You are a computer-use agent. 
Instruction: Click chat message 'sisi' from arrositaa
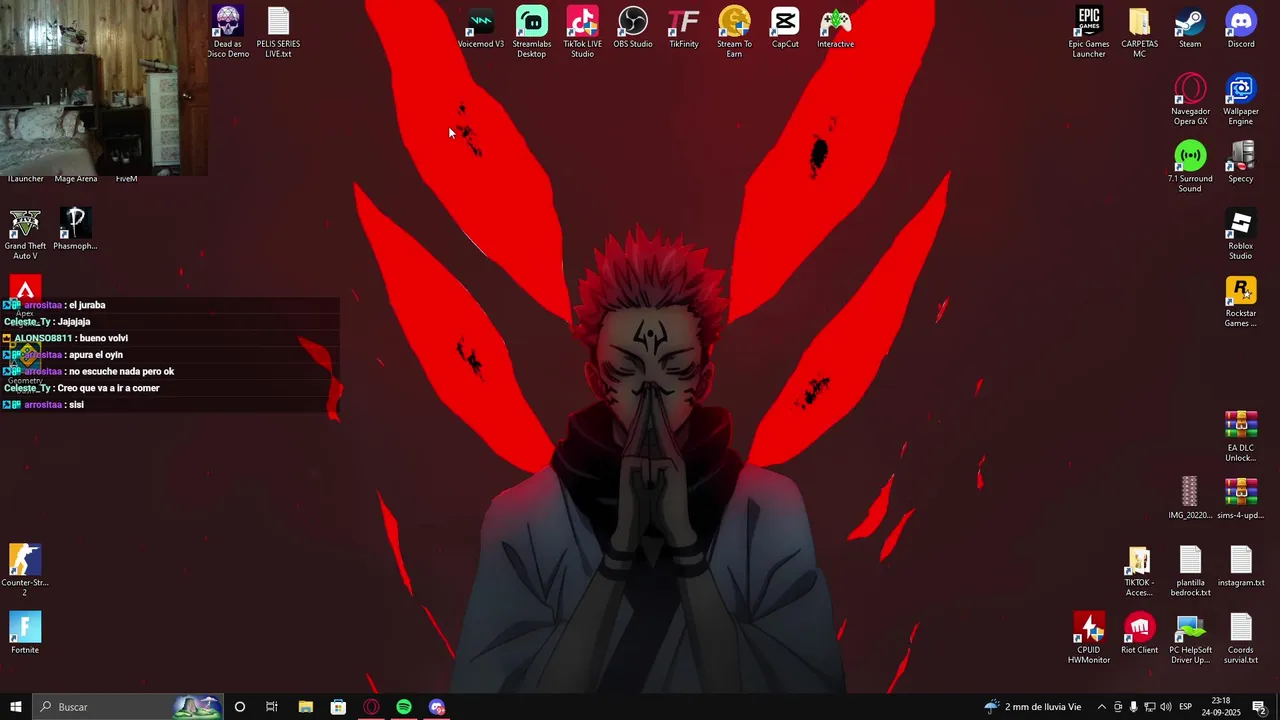click(x=76, y=405)
